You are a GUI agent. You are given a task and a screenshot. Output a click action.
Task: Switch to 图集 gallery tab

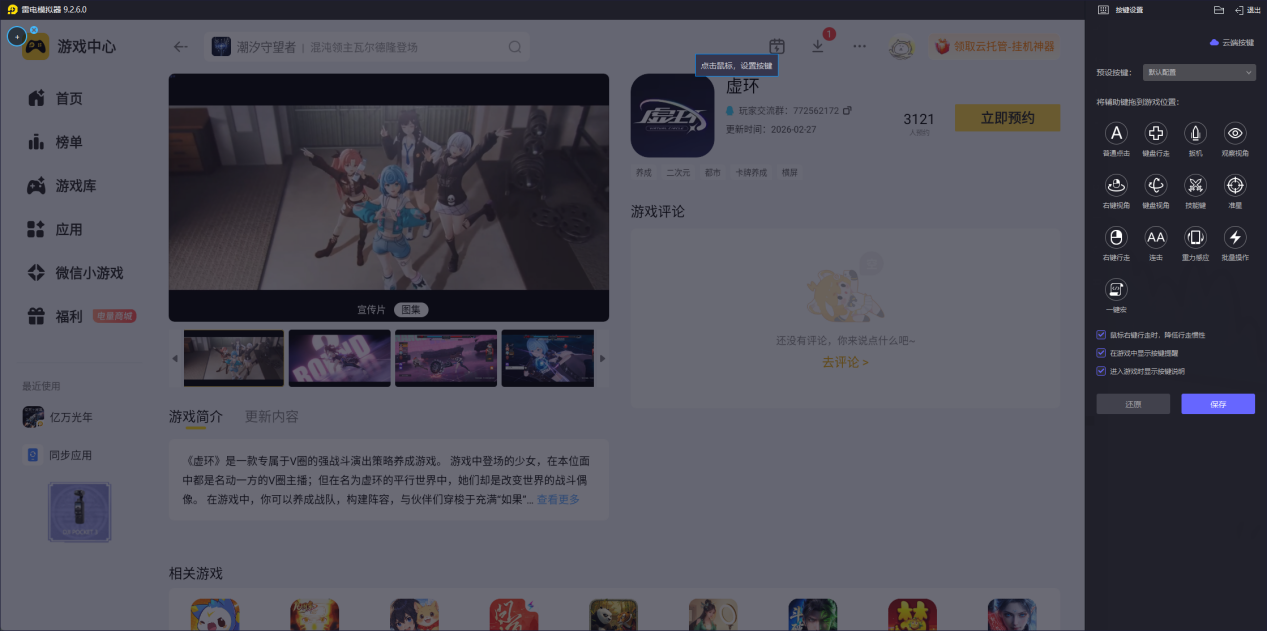(x=411, y=309)
